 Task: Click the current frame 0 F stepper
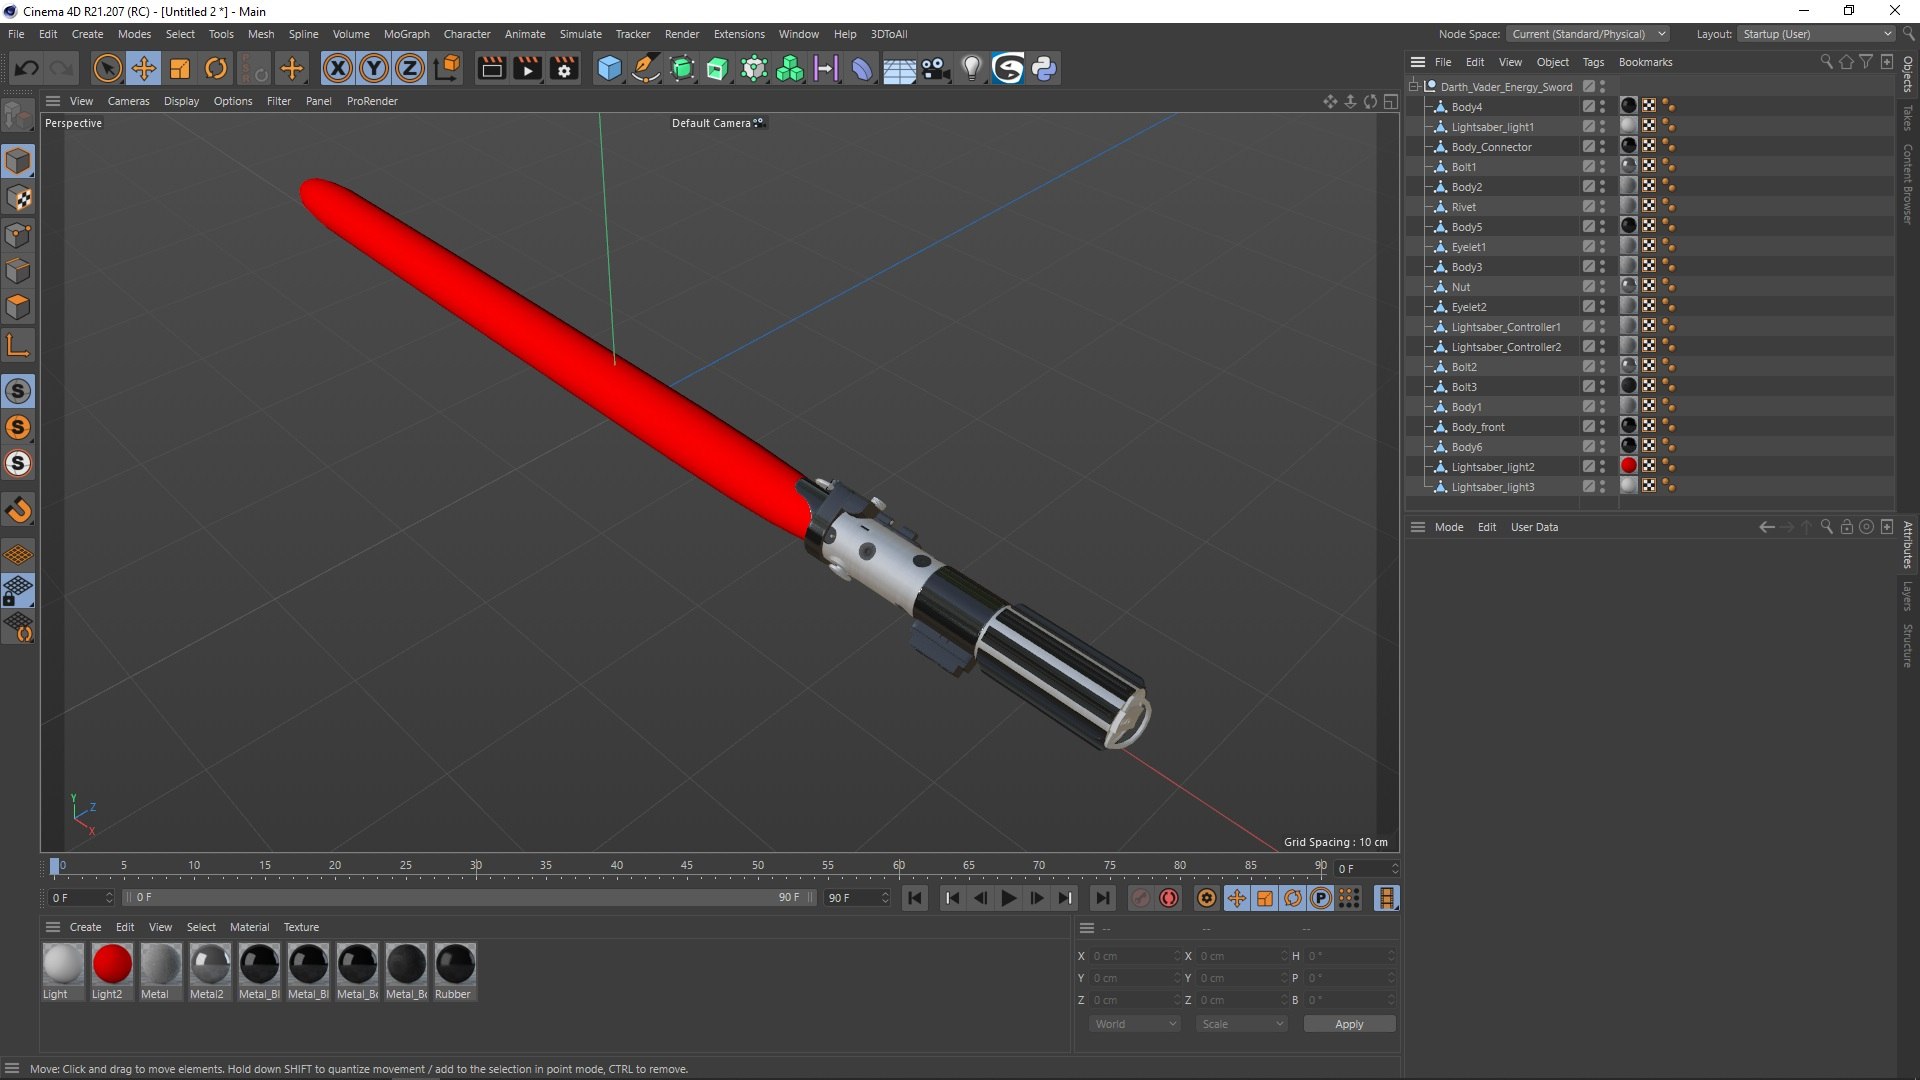click(x=1395, y=869)
